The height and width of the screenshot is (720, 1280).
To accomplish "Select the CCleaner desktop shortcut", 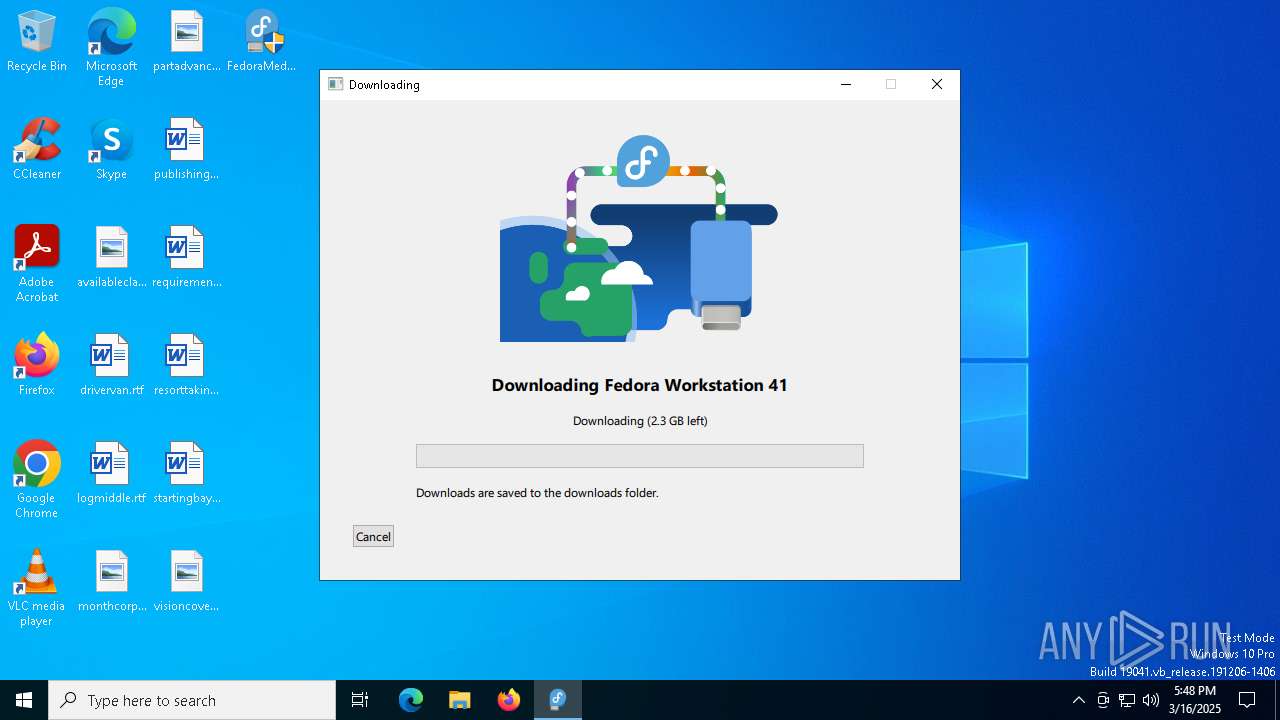I will tap(37, 150).
